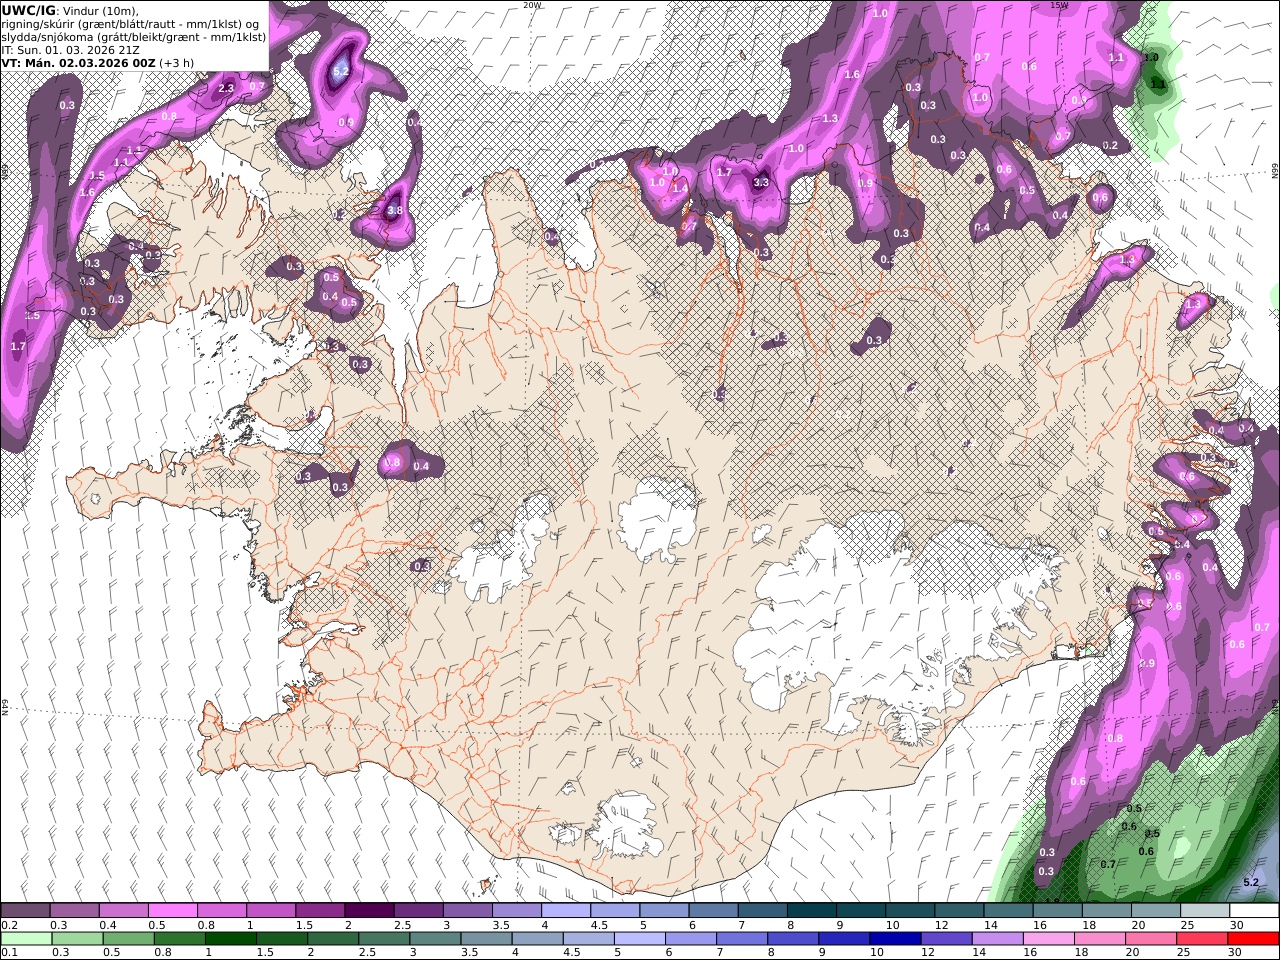Viewport: 1280px width, 960px height.
Task: Click the 'slydda/snjókoma' legend description line
Action: click(x=134, y=36)
